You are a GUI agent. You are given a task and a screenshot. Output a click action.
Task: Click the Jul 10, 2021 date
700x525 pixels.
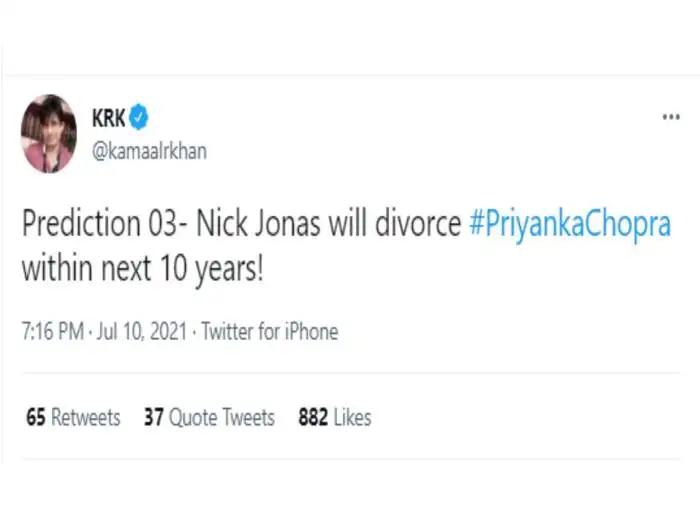click(142, 332)
